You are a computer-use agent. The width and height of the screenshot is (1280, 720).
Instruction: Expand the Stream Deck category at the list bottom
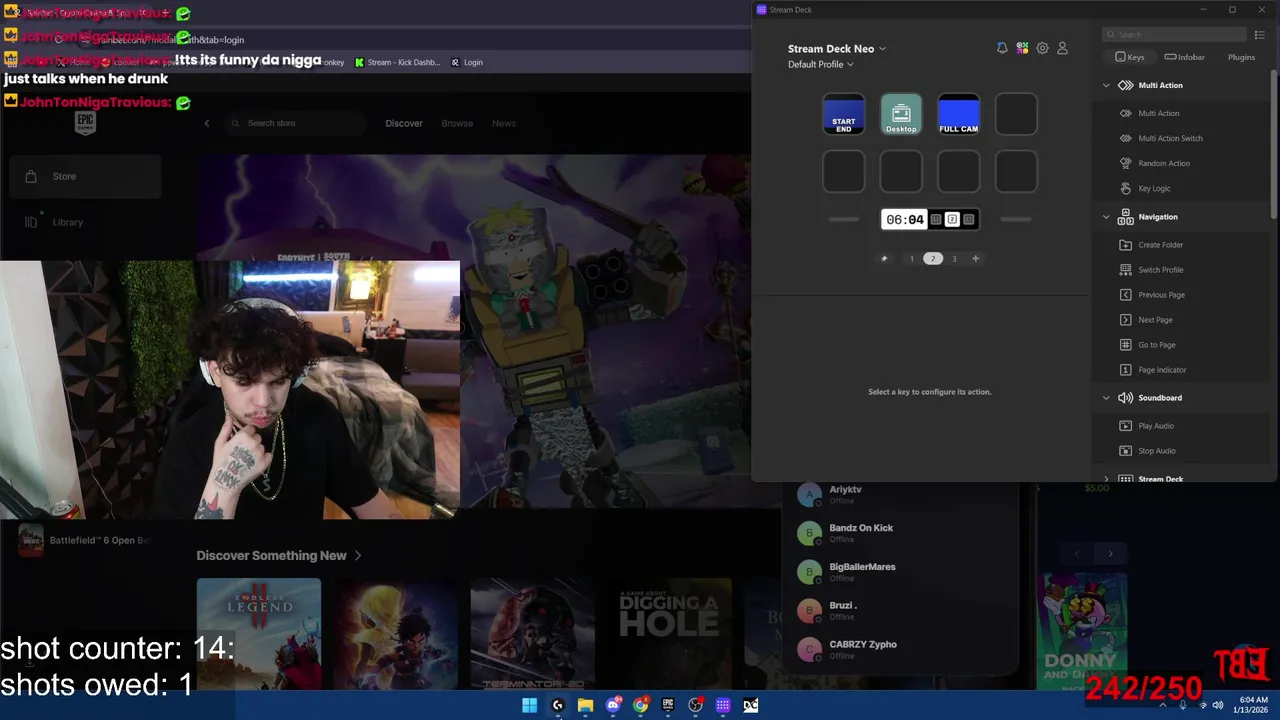1160,479
